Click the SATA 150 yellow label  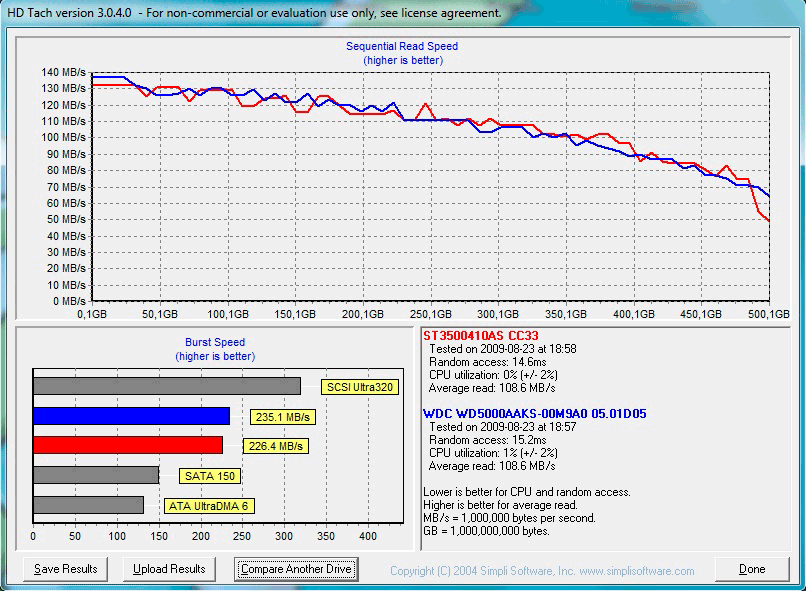pyautogui.click(x=211, y=476)
